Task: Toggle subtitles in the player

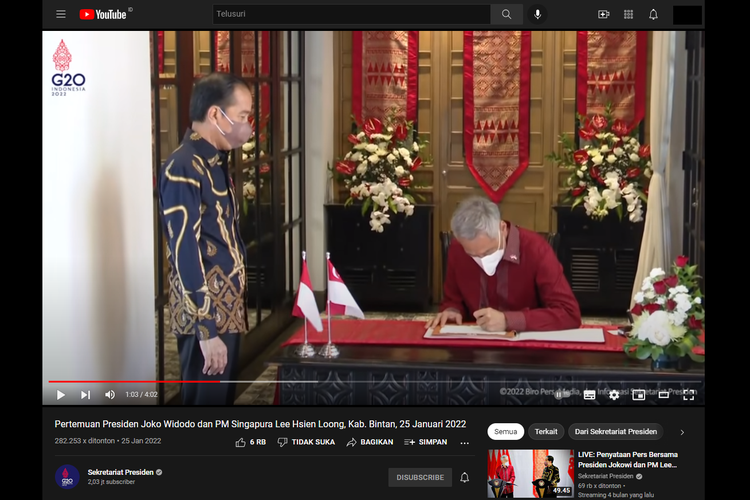Action: [590, 395]
